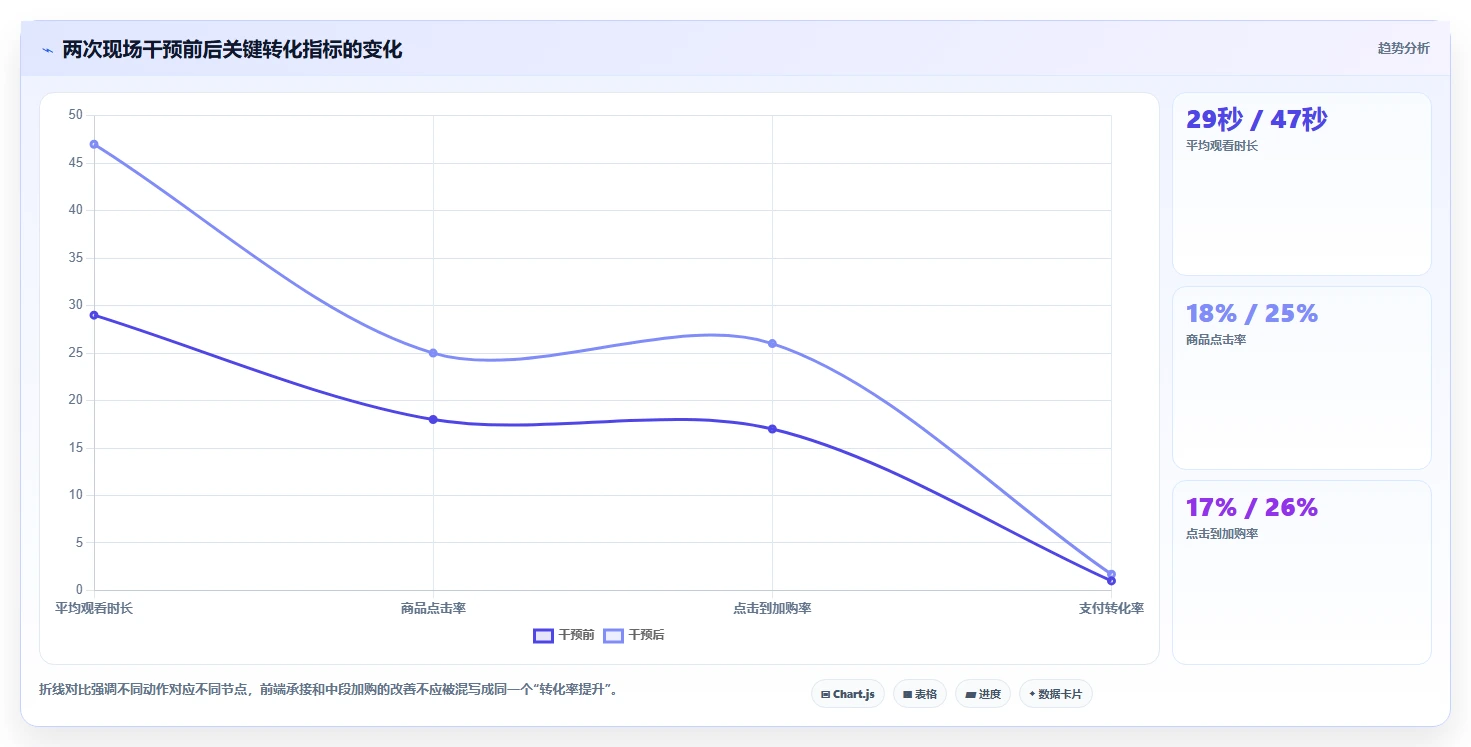
Task: Click 干预后 data point at 商品点击率
Action: [433, 353]
